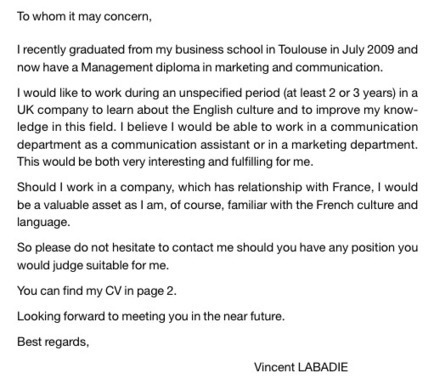Viewport: 434px width, 390px height.
Task: Click the greeting "To whom it may concern"
Action: (x=84, y=16)
